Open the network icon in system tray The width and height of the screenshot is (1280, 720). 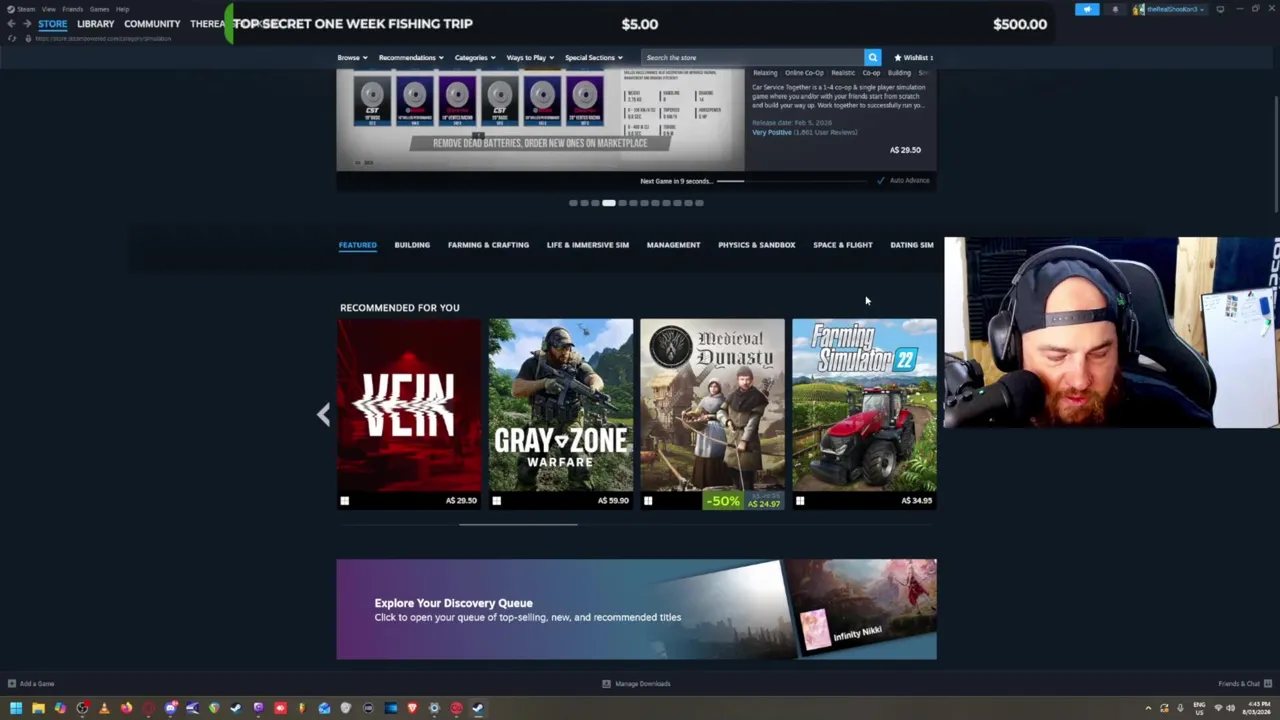click(1218, 708)
